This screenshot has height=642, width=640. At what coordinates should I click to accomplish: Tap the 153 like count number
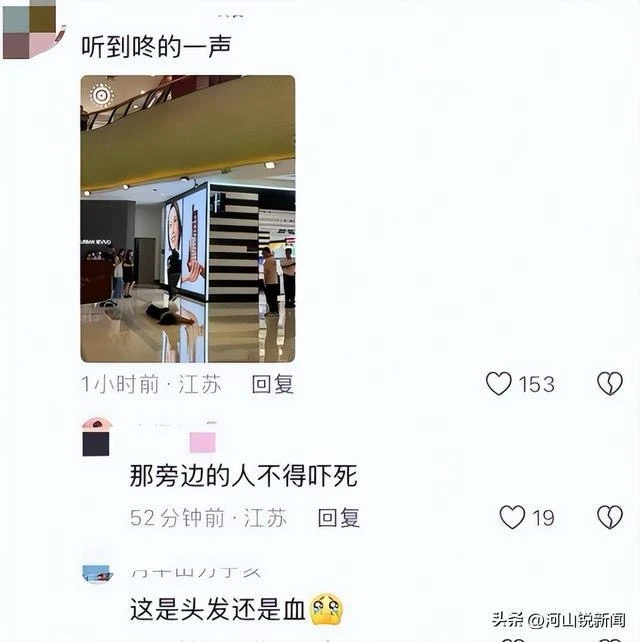[x=536, y=384]
